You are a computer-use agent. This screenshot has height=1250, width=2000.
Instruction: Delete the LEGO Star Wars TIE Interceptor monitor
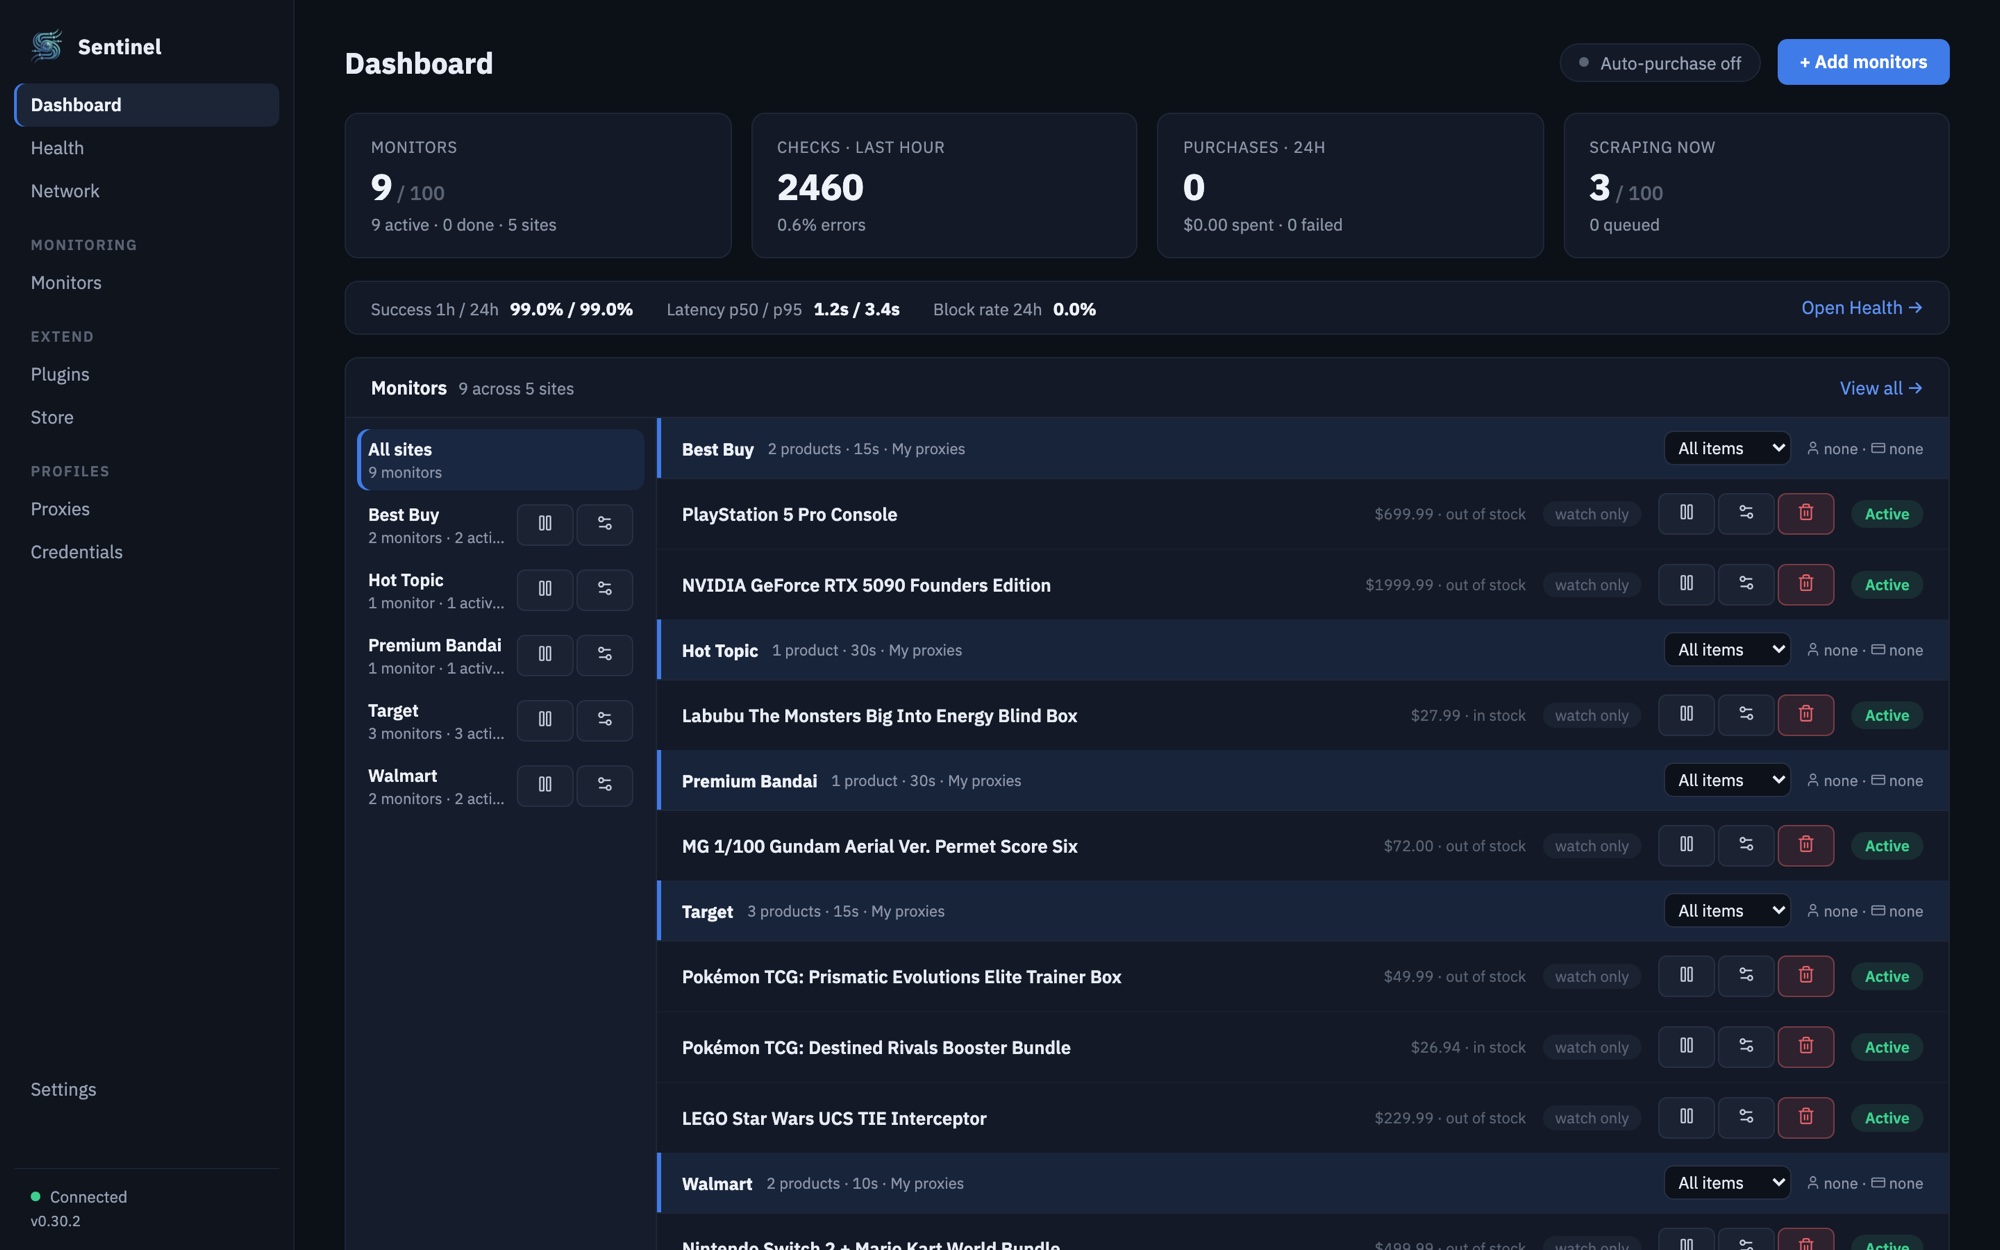(1806, 1117)
